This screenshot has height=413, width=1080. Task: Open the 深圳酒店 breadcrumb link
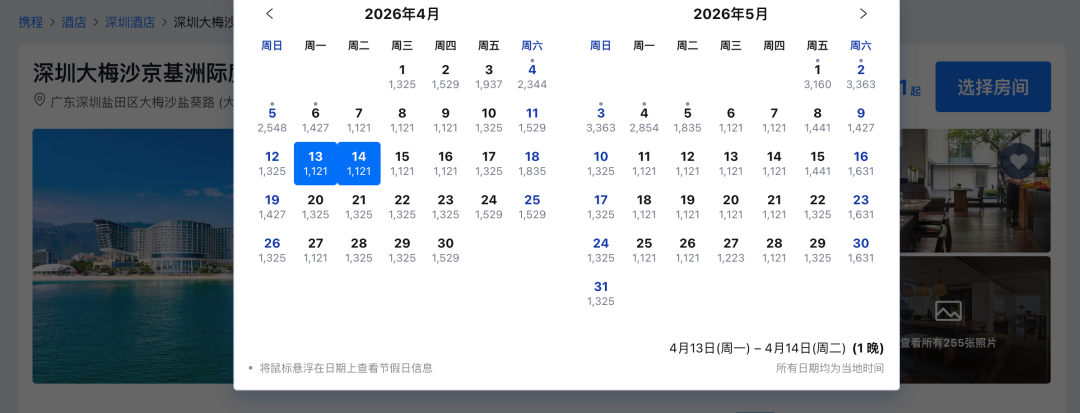(x=129, y=22)
